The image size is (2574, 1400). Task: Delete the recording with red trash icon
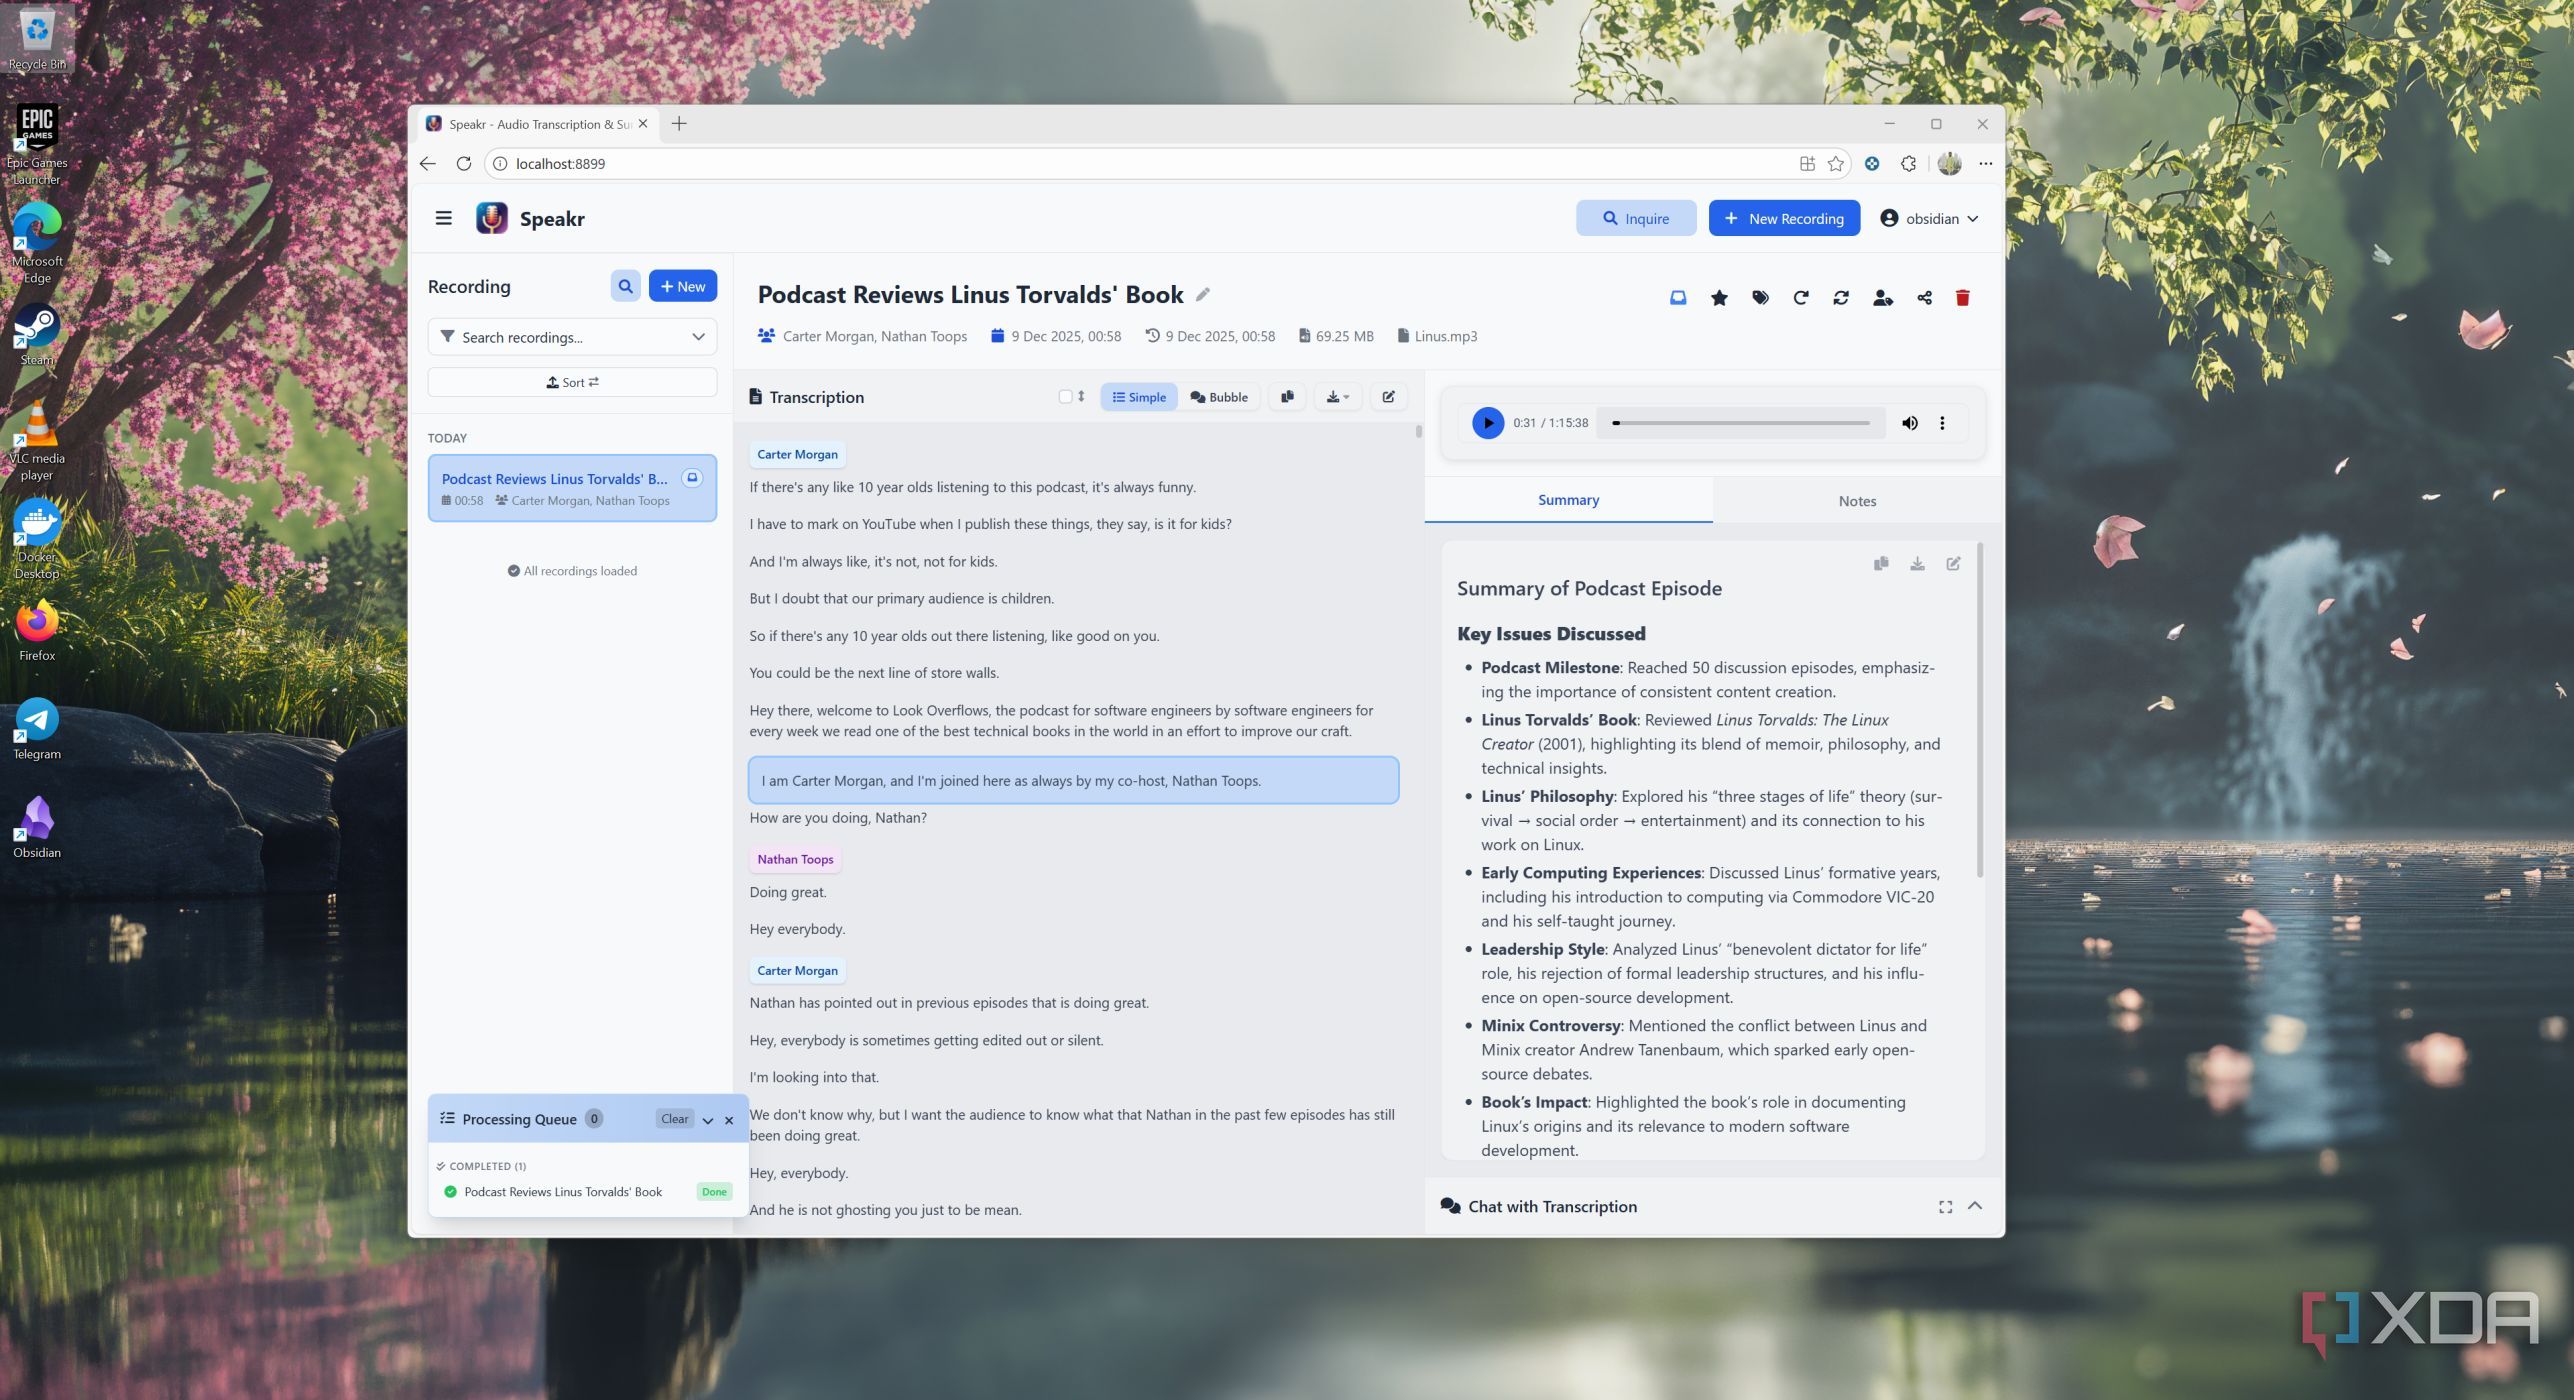click(x=1962, y=297)
